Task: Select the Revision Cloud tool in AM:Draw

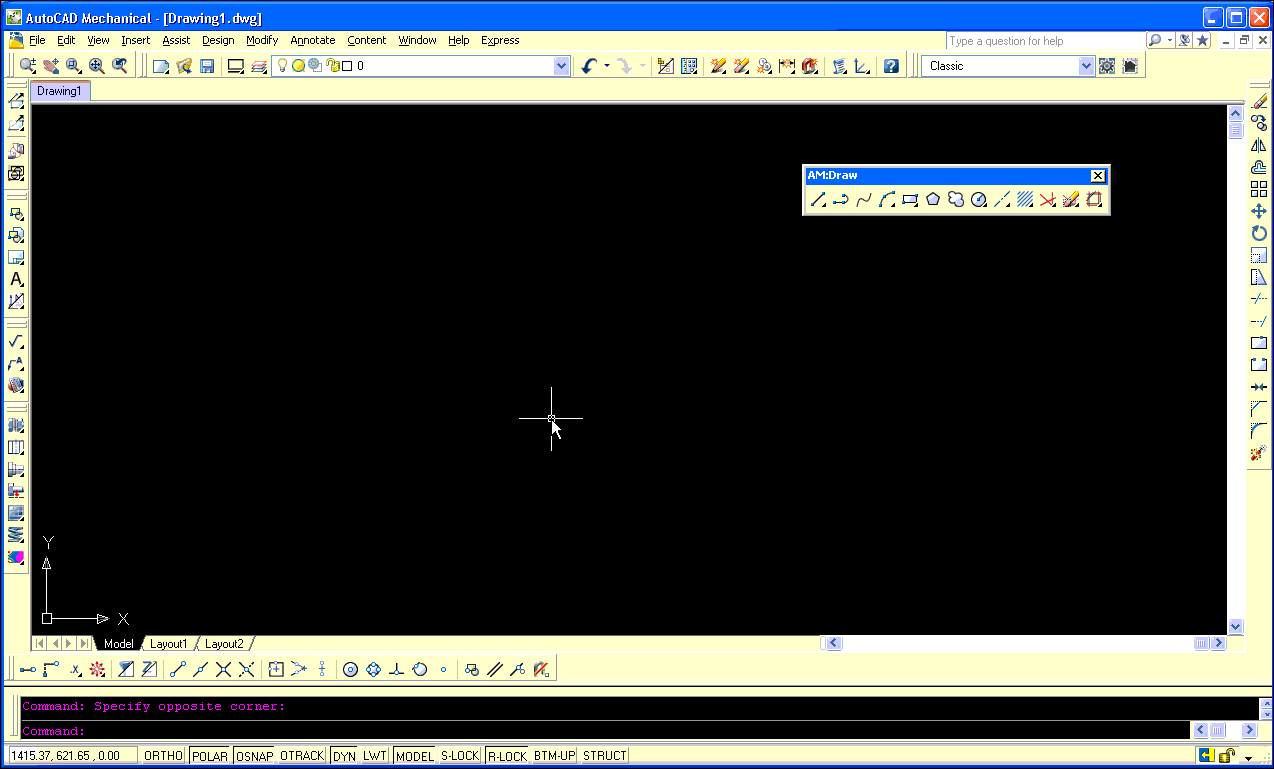Action: (956, 200)
